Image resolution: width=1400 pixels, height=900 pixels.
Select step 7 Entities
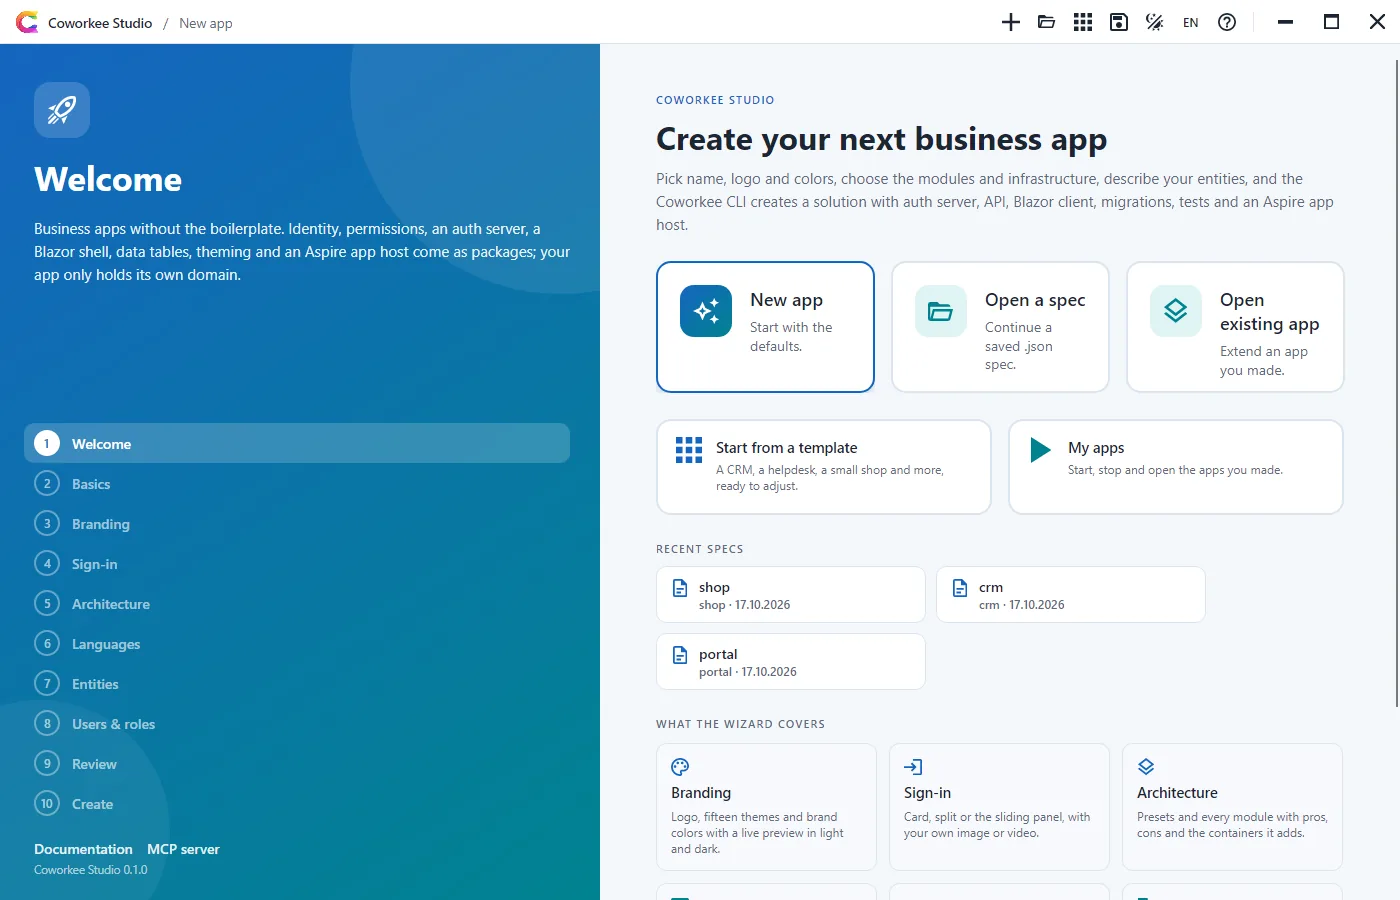point(297,684)
